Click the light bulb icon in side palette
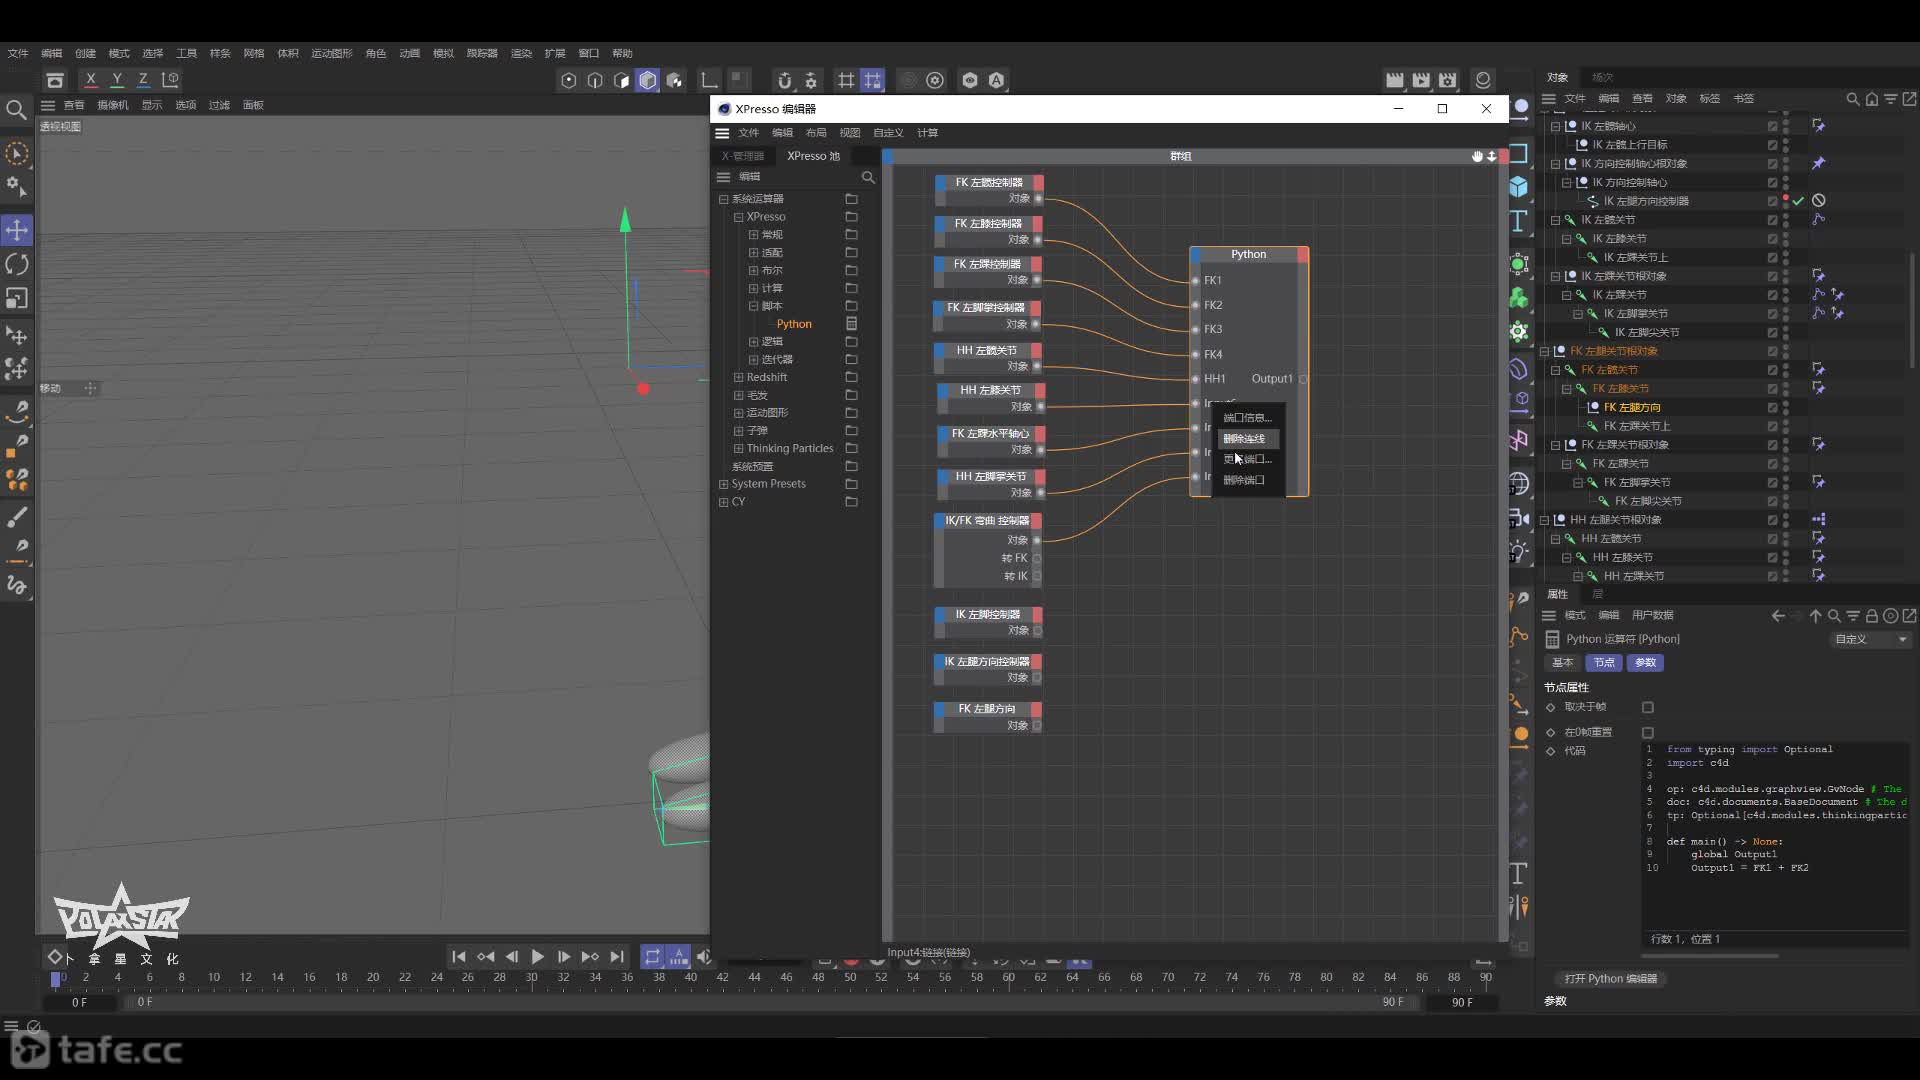Screen dimensions: 1920x1080 click(x=1519, y=551)
